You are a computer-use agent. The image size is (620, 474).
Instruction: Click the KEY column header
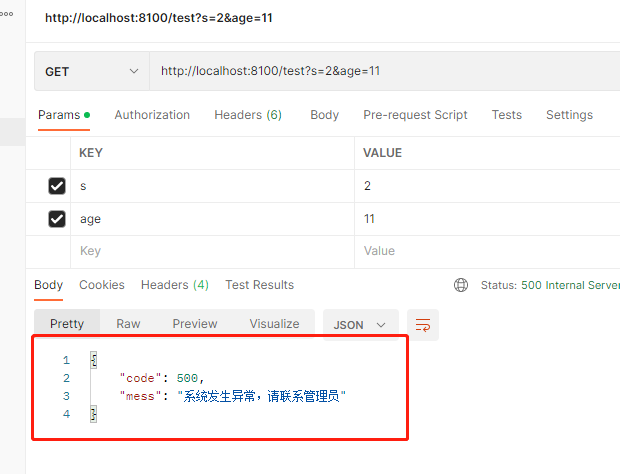[x=91, y=153]
